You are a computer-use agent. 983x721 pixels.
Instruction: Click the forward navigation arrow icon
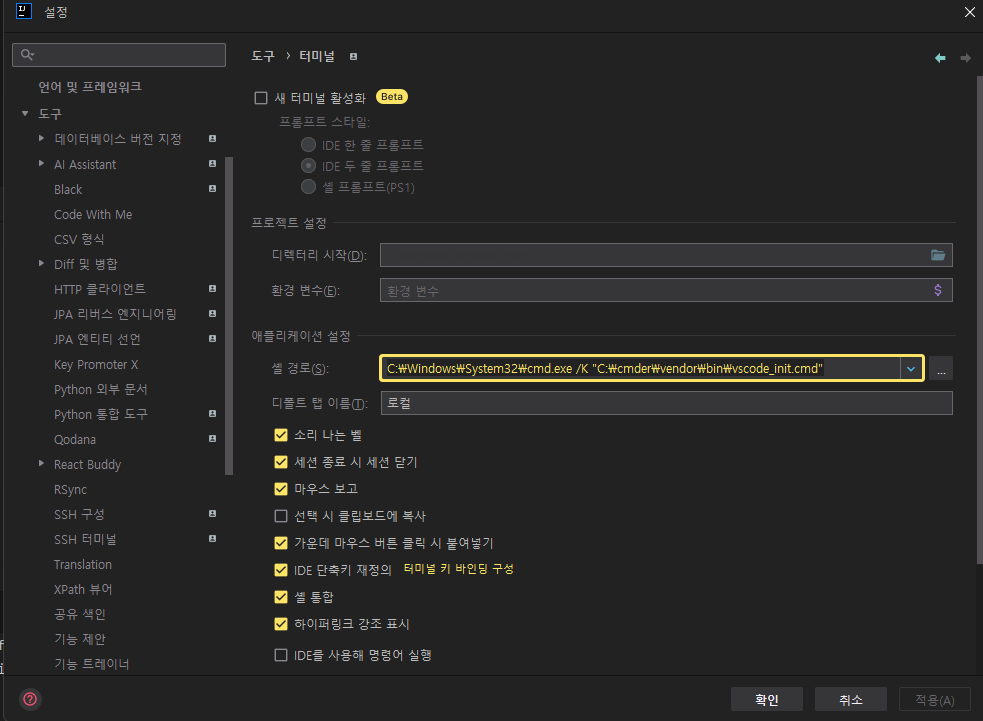(x=966, y=58)
